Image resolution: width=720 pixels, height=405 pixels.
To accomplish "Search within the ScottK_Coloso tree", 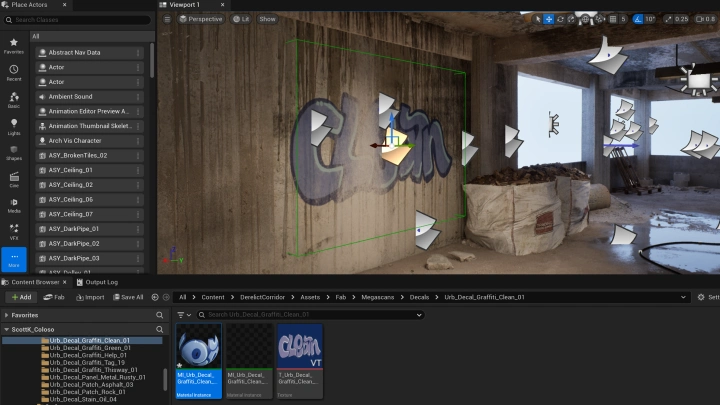I will (x=159, y=329).
